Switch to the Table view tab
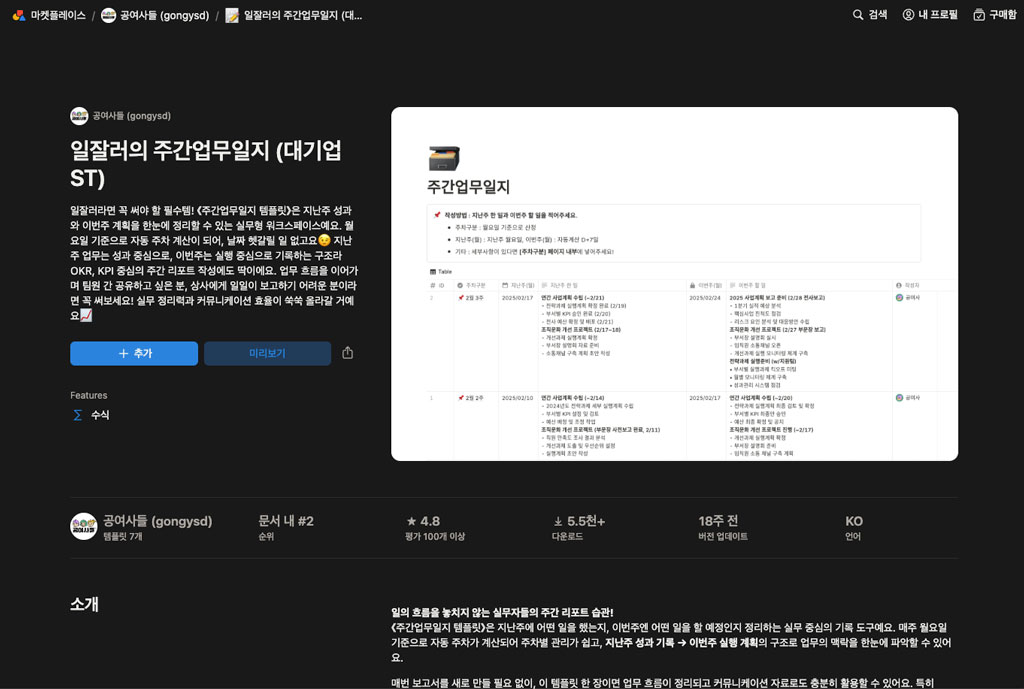Screen dimensions: 1024x689 (443, 270)
